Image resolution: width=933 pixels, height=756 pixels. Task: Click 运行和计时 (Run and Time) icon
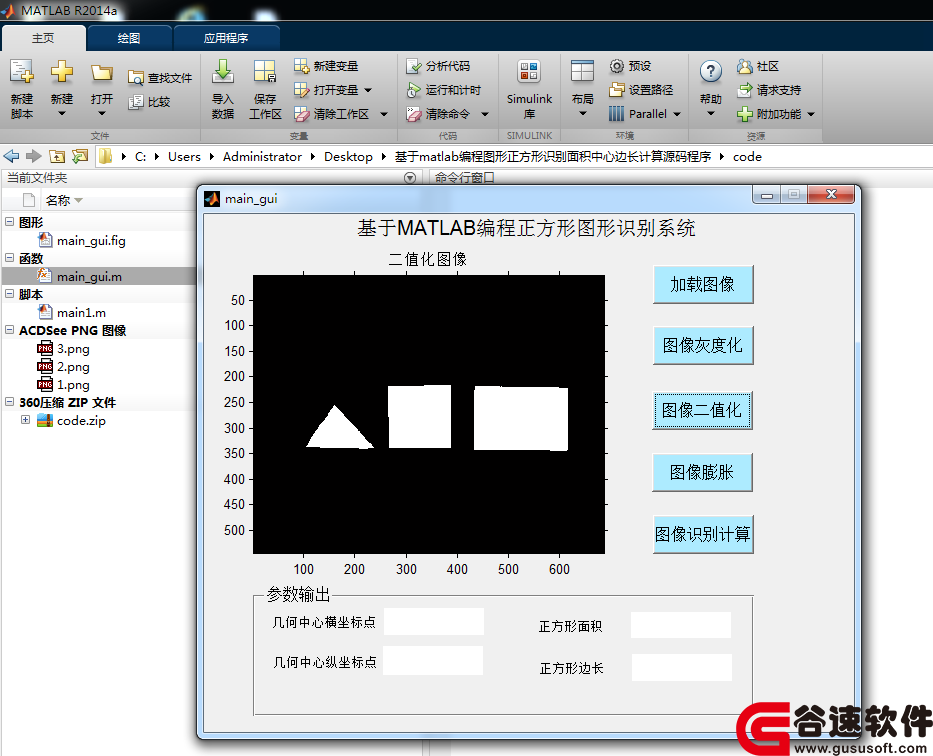[x=414, y=90]
